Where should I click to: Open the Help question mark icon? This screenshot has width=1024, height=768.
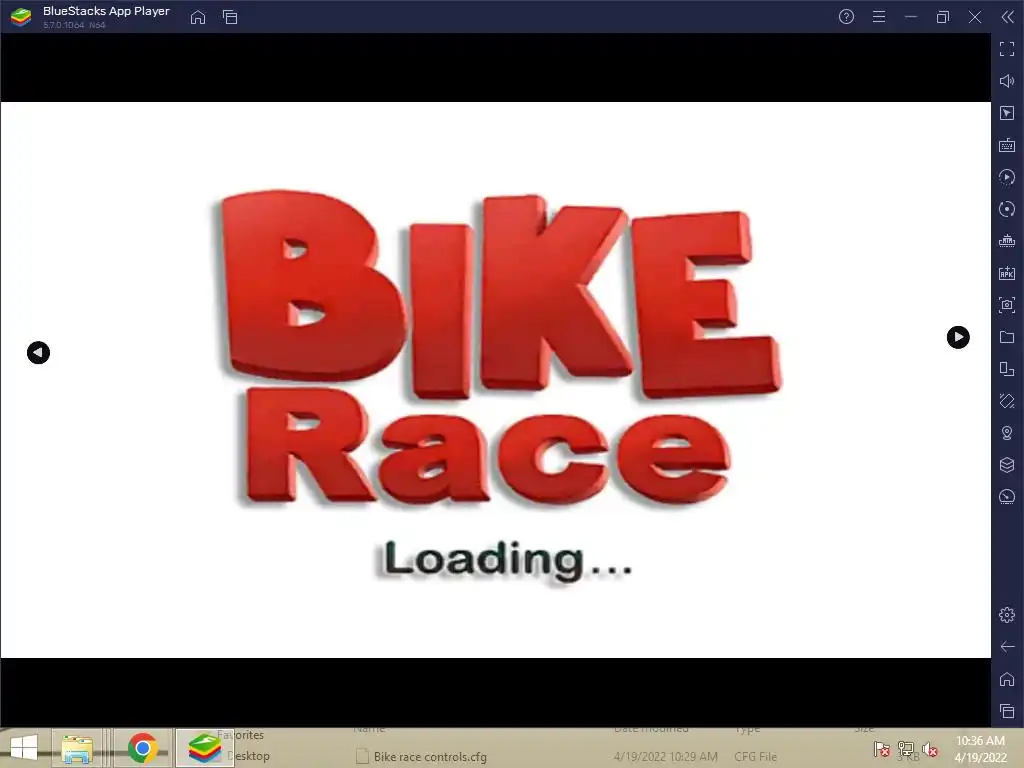846,17
